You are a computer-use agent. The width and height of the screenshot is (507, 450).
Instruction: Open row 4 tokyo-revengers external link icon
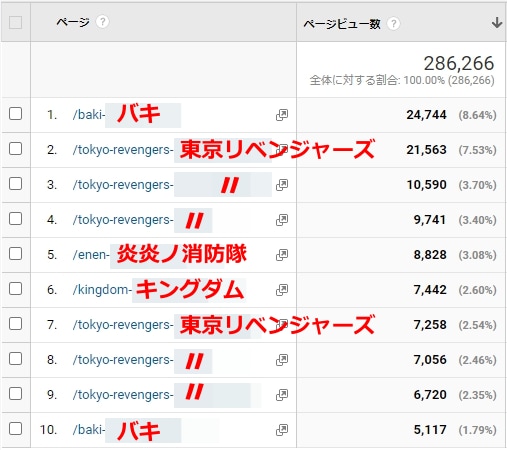tap(282, 220)
